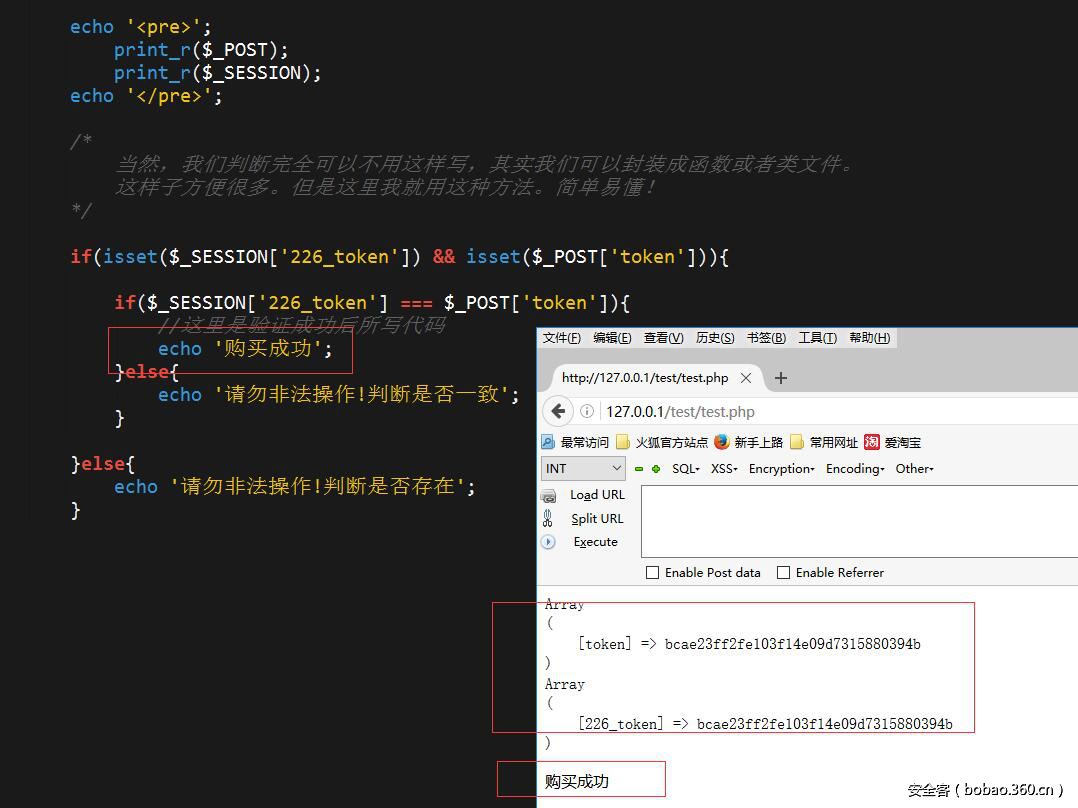Open the 文件(F) menu
The width and height of the screenshot is (1078, 808).
(x=561, y=338)
